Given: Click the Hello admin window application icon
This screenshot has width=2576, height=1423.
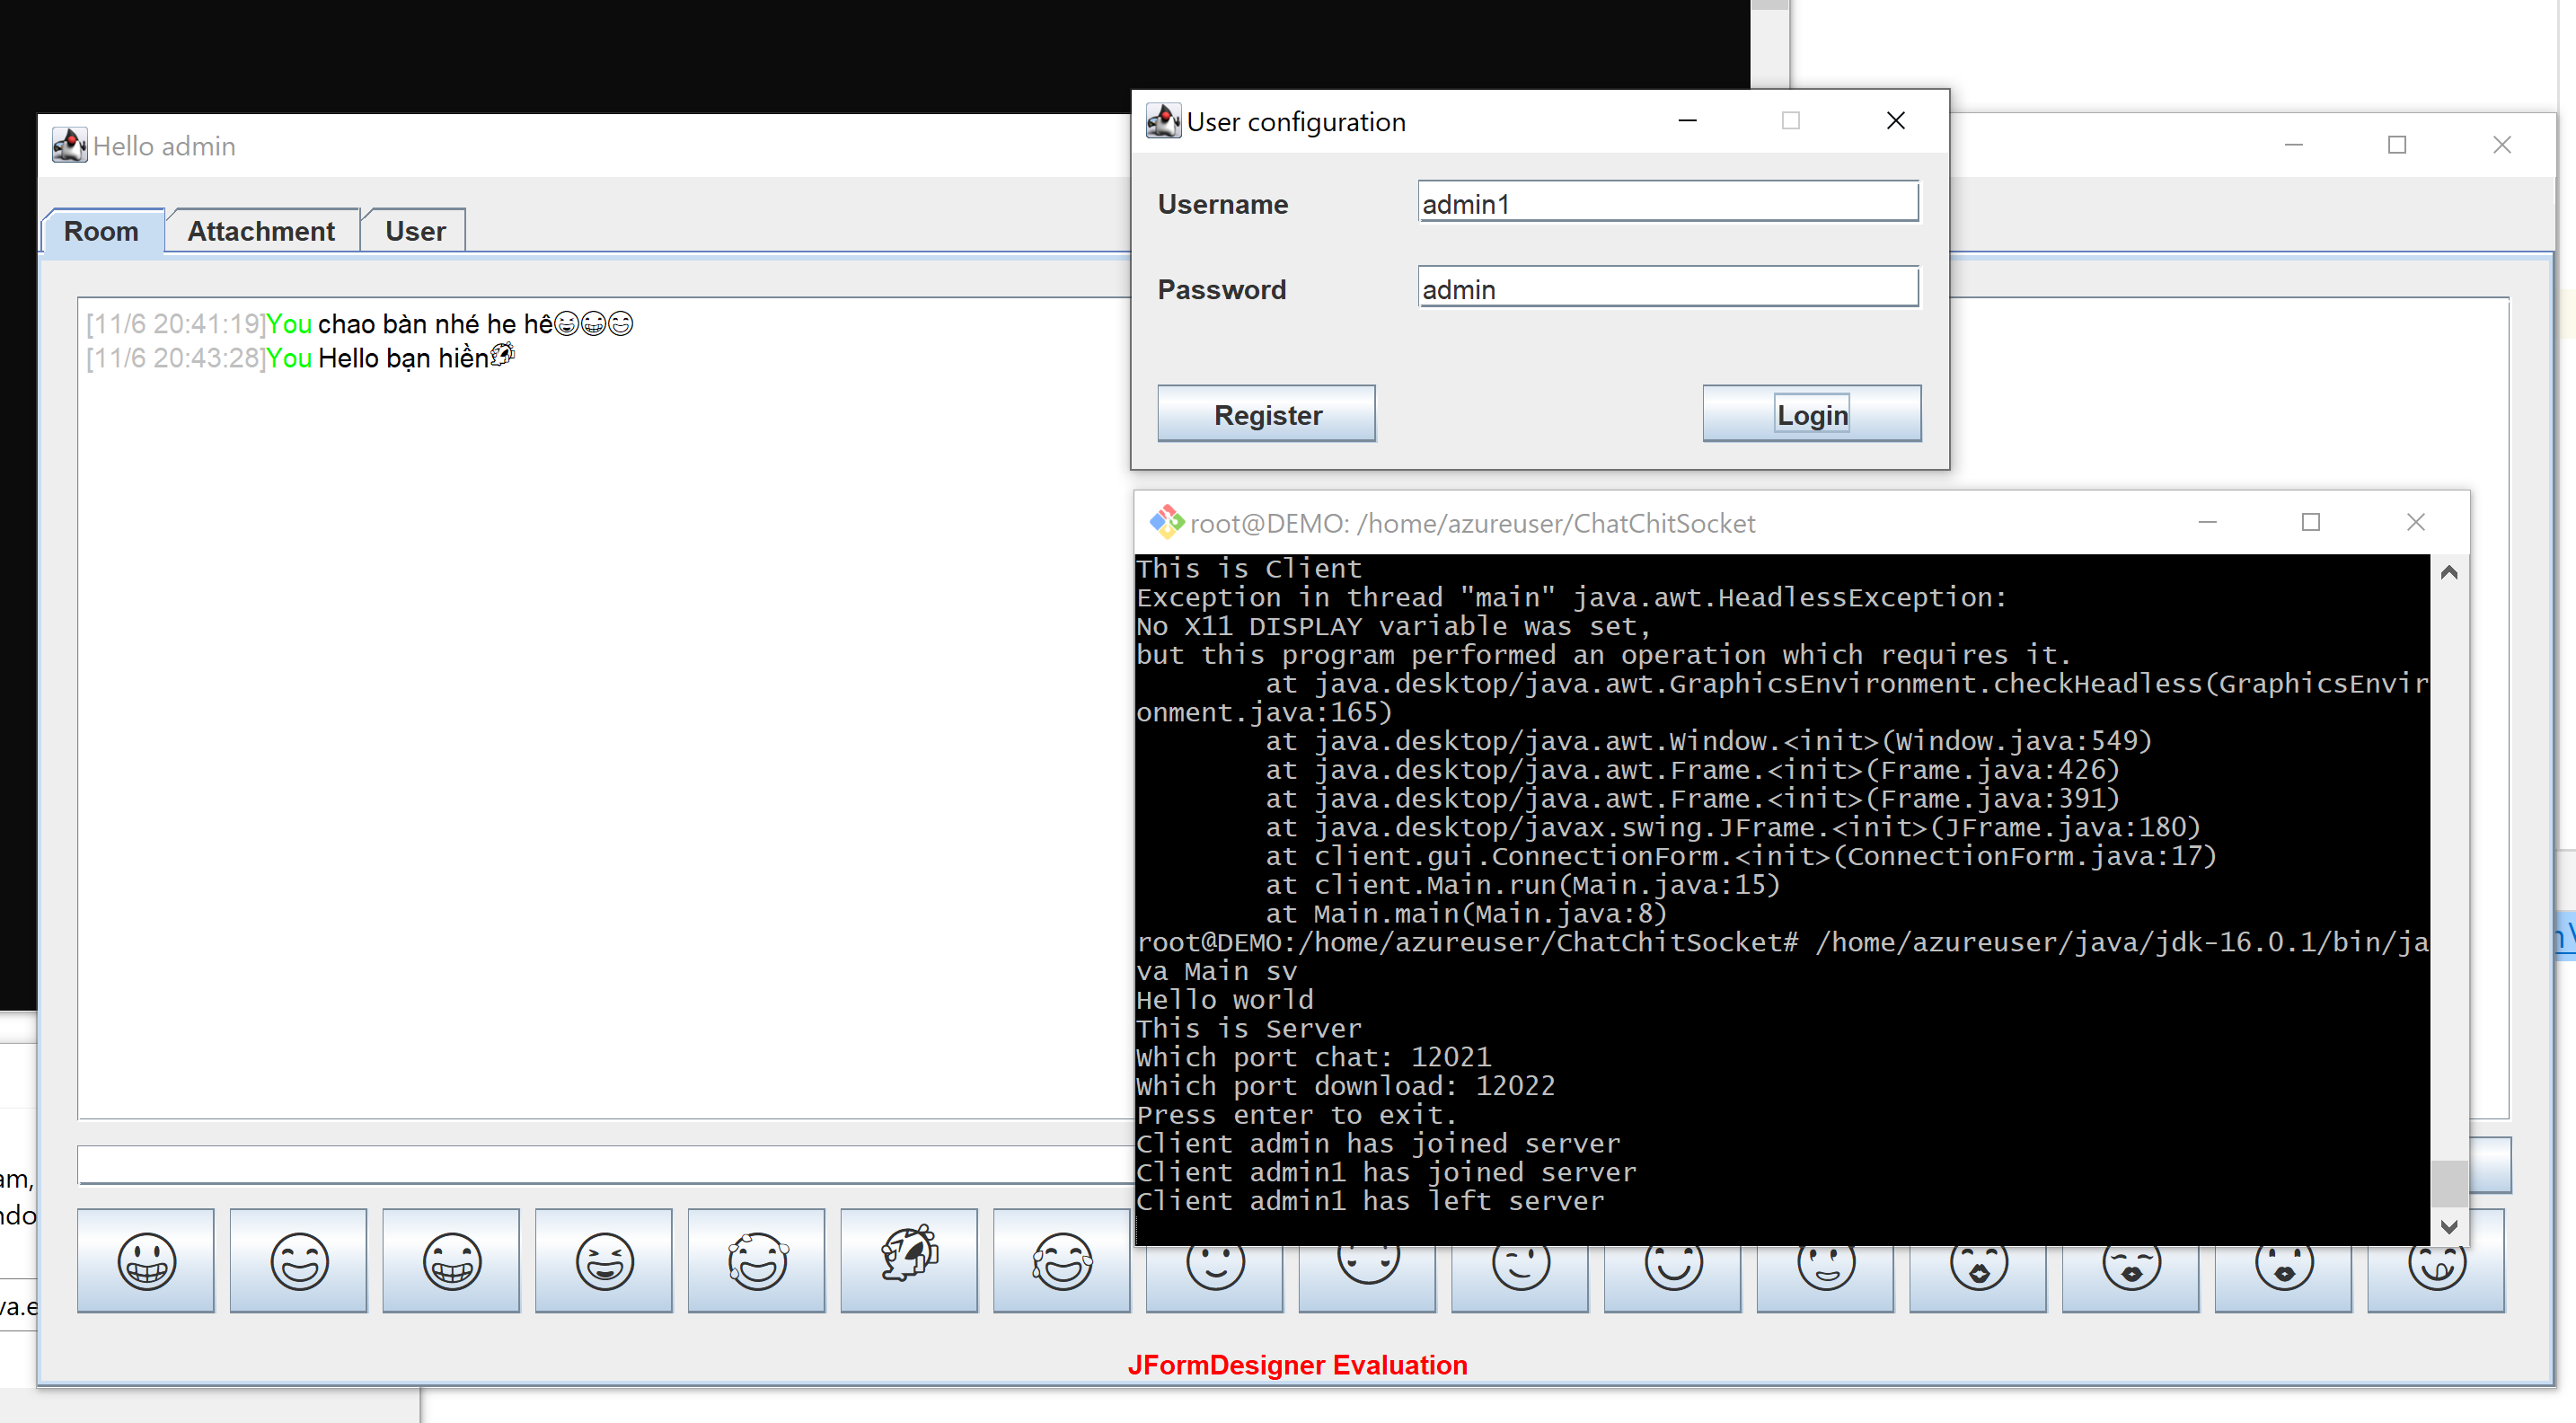Looking at the screenshot, I should point(68,145).
